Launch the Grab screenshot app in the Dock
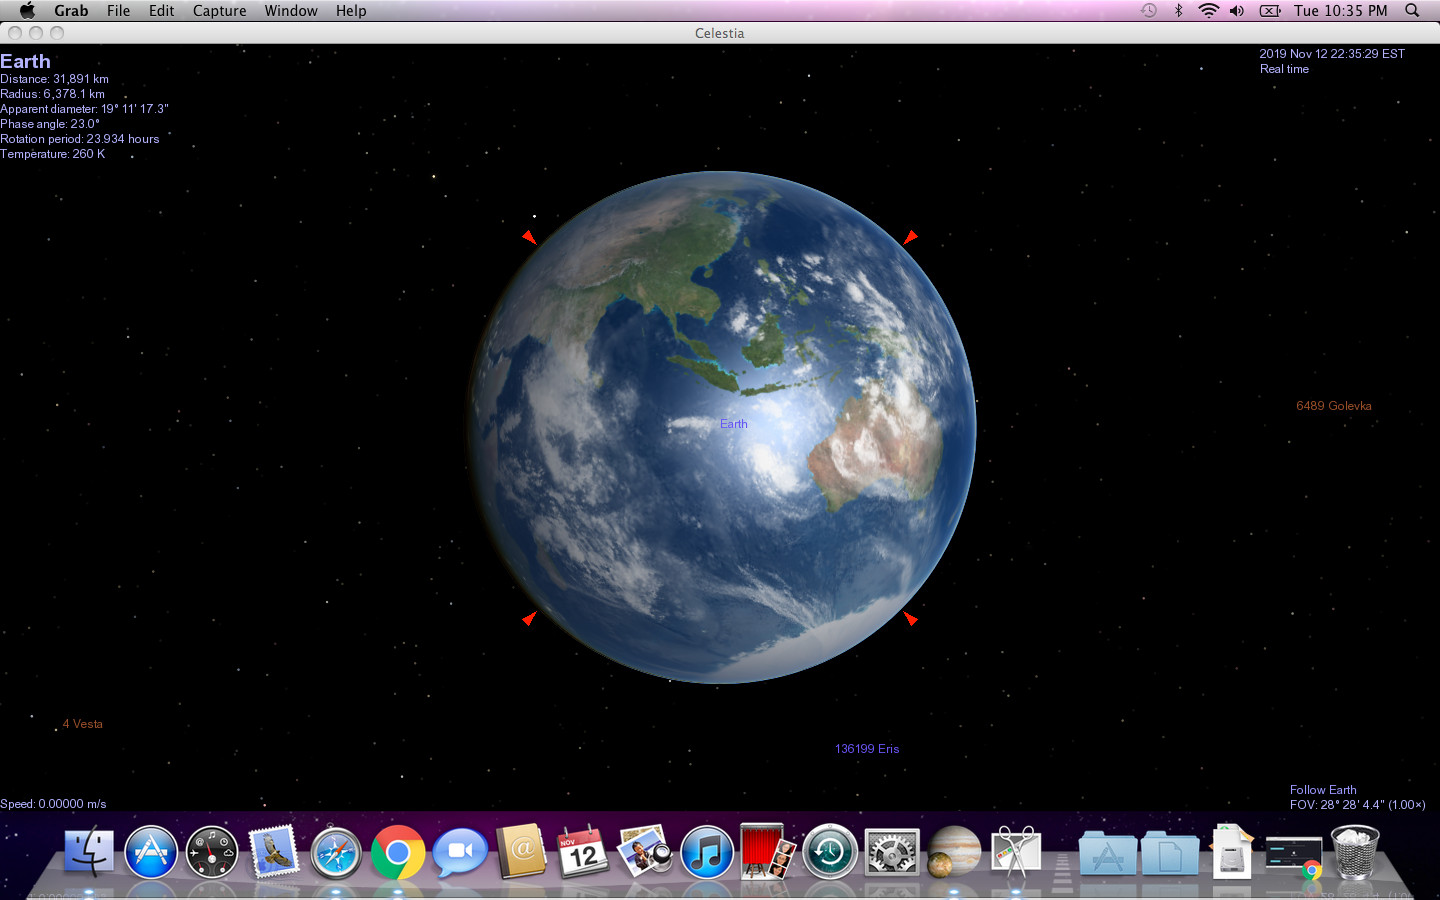This screenshot has height=900, width=1440. coord(1017,853)
